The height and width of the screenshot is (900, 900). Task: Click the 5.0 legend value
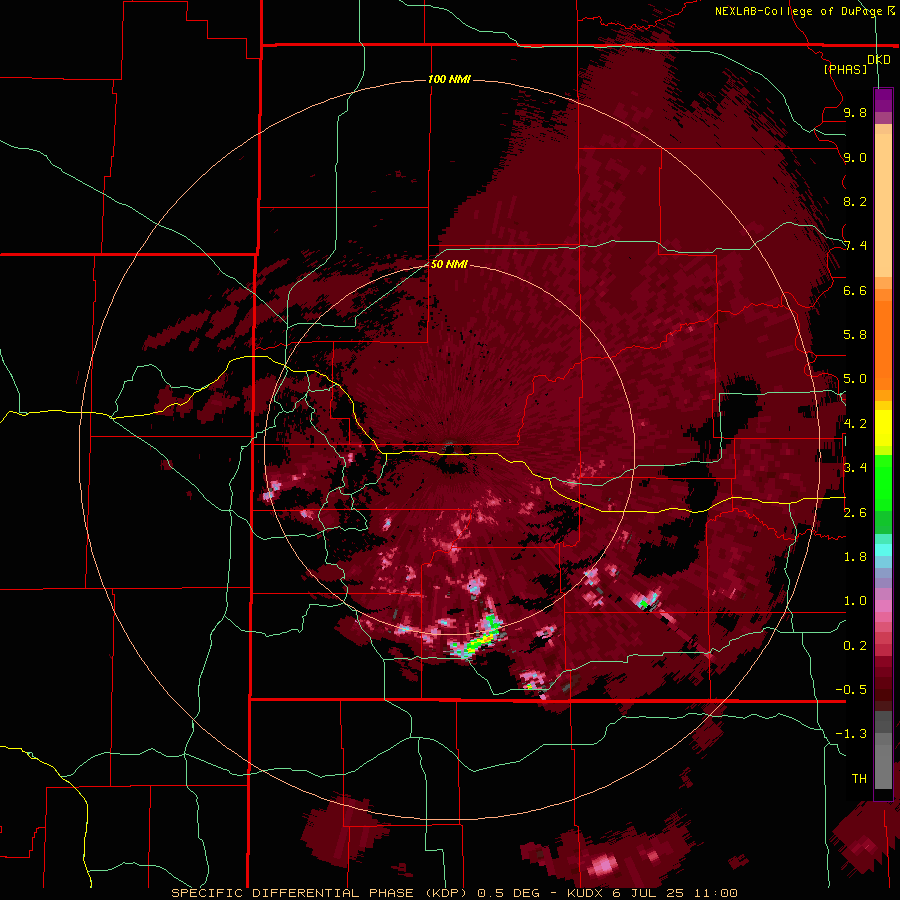tap(855, 379)
